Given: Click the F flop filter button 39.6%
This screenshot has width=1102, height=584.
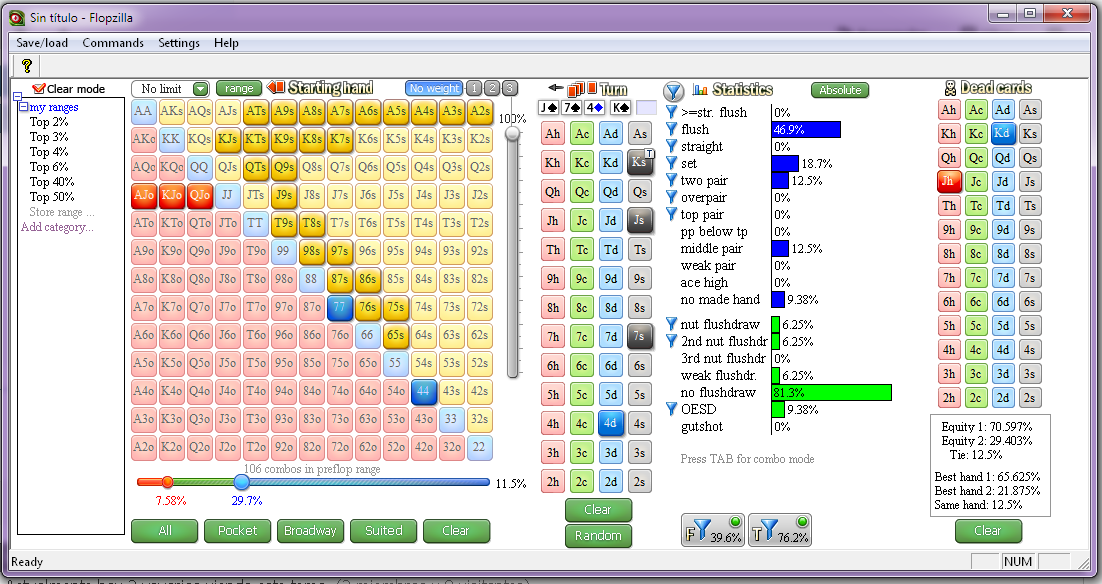Looking at the screenshot, I should click(713, 530).
